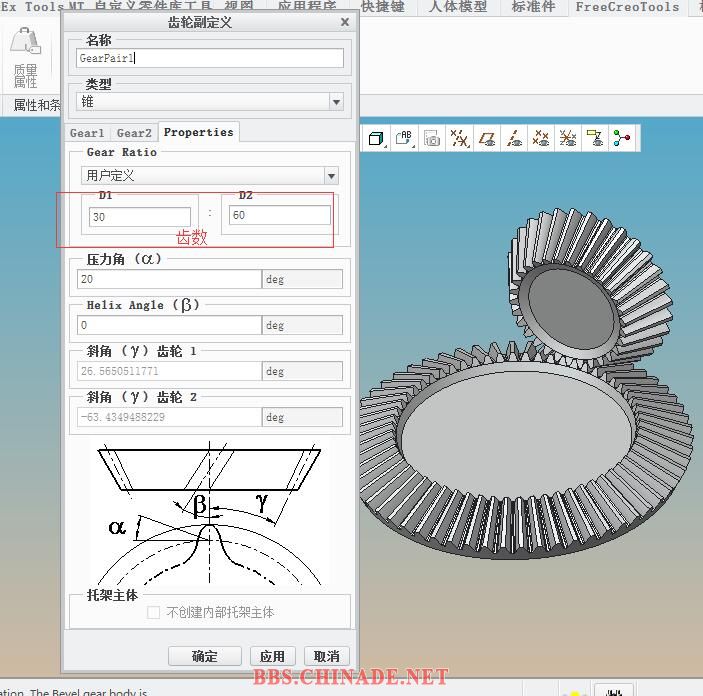Click the gear 1 bevel angle field
This screenshot has height=696, width=703.
169,371
